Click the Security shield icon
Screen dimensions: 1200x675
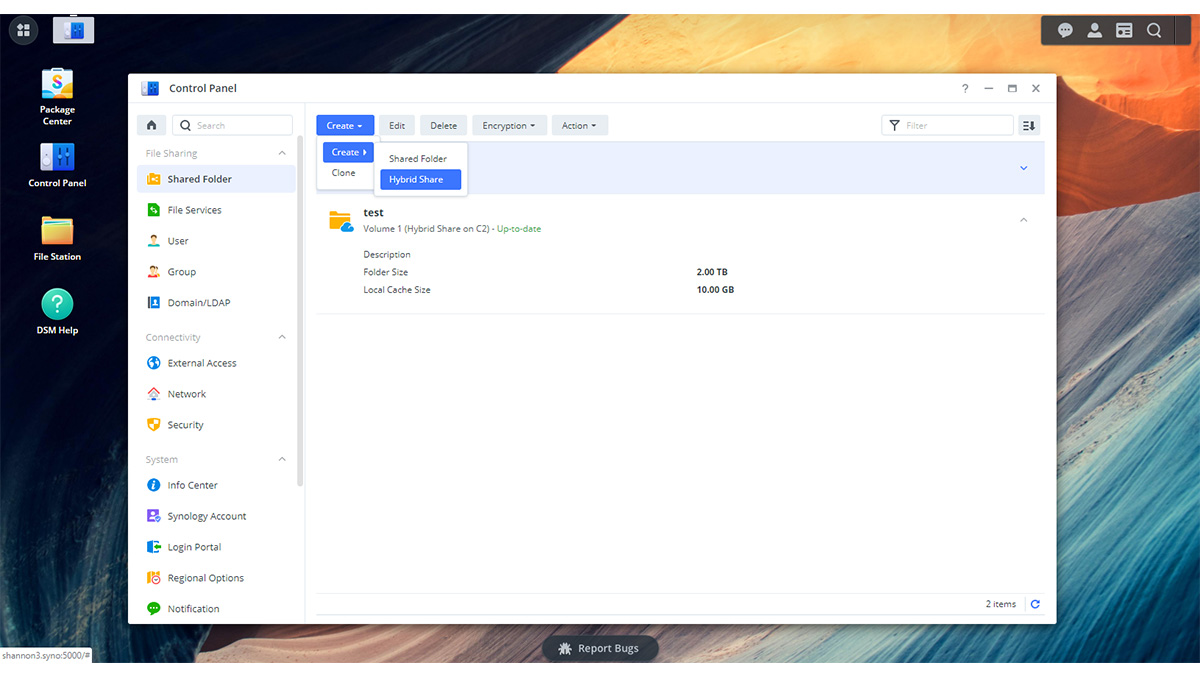click(x=153, y=425)
